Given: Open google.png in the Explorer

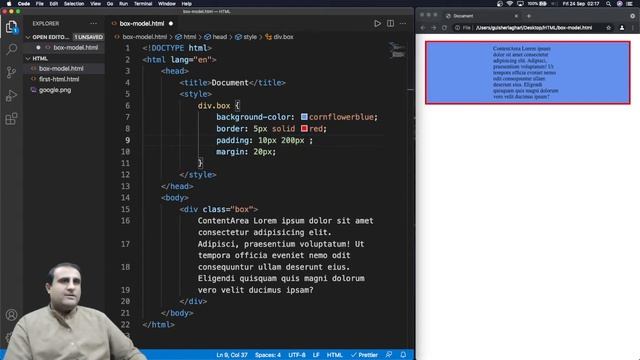Looking at the screenshot, I should point(55,90).
